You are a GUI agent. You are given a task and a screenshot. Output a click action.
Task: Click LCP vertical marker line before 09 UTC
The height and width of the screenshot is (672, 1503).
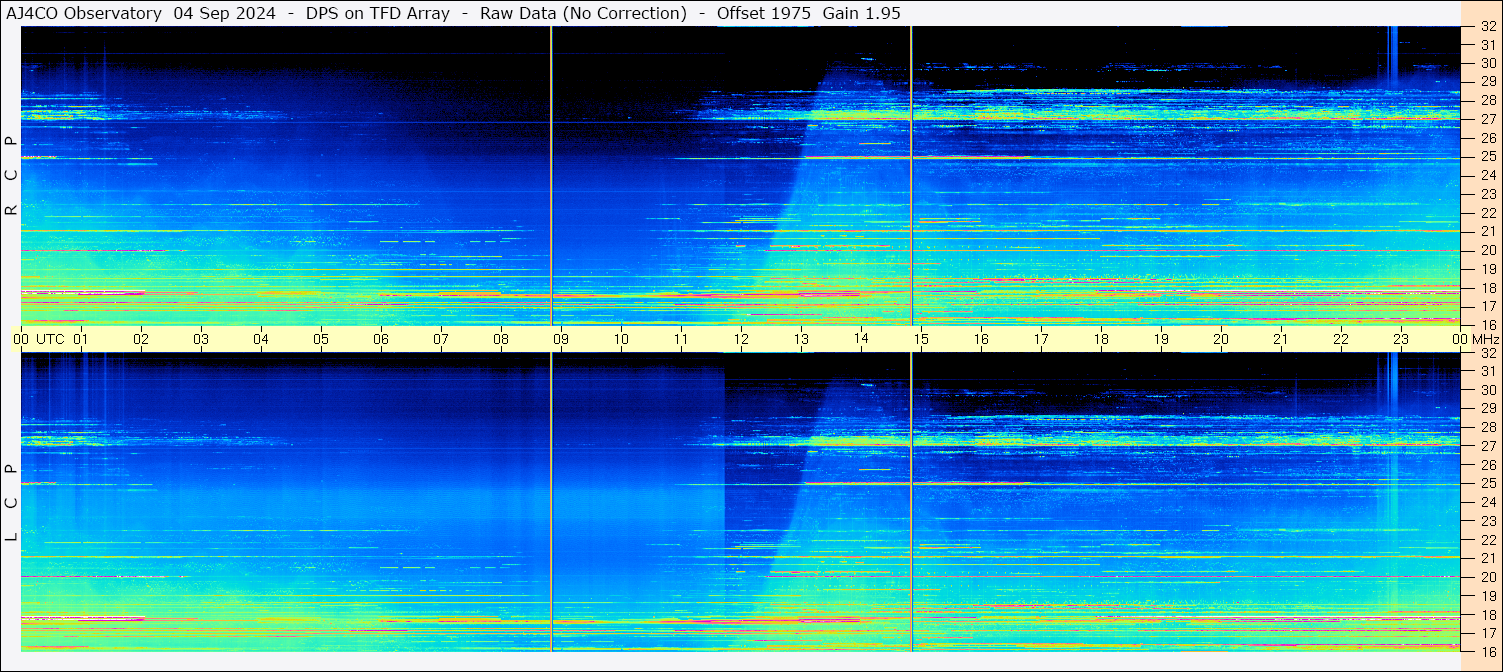click(x=551, y=502)
